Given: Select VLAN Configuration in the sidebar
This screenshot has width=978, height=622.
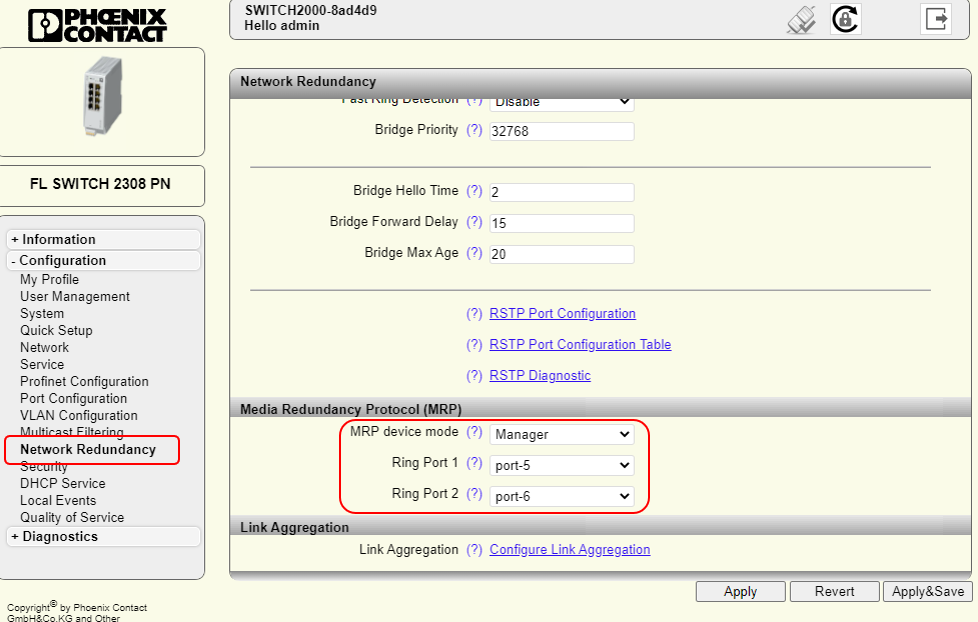Looking at the screenshot, I should [x=78, y=415].
